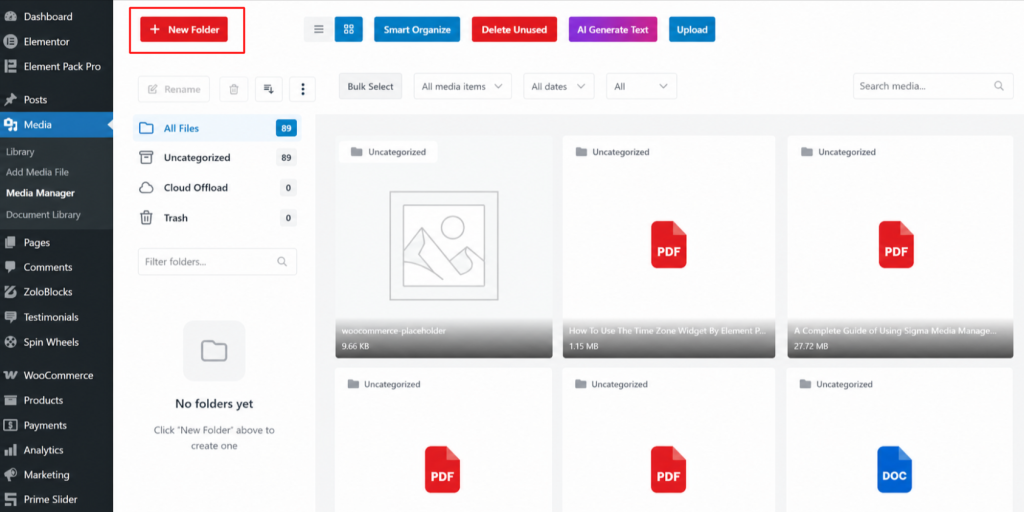
Task: Open the Time Zone Widget PDF card
Action: (669, 247)
